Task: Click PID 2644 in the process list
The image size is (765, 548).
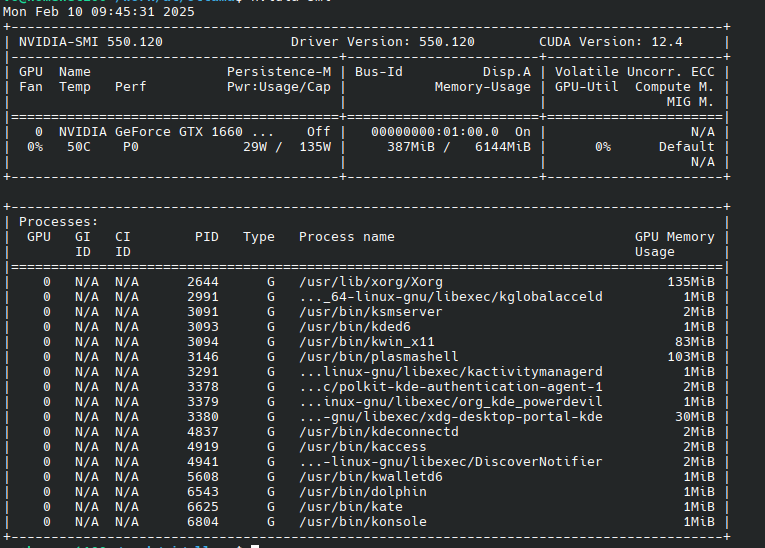Action: pyautogui.click(x=203, y=282)
